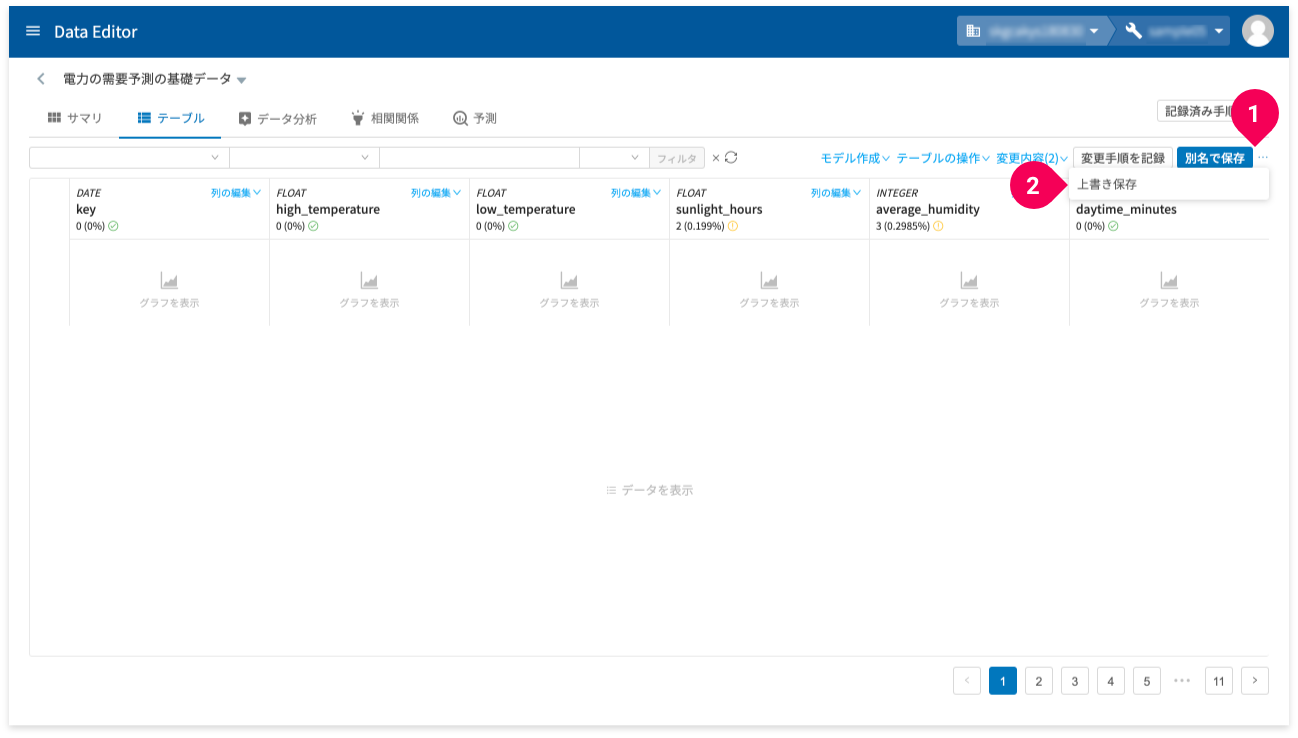Show graph for high_temperature column
Screen dimensions: 1298x738
pos(369,291)
